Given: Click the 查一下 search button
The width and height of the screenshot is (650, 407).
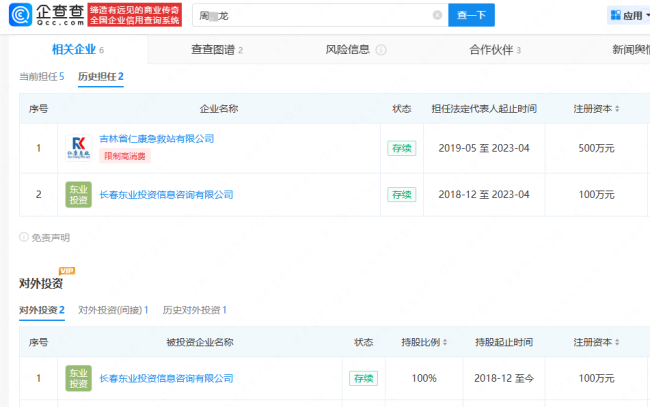Looking at the screenshot, I should 471,15.
